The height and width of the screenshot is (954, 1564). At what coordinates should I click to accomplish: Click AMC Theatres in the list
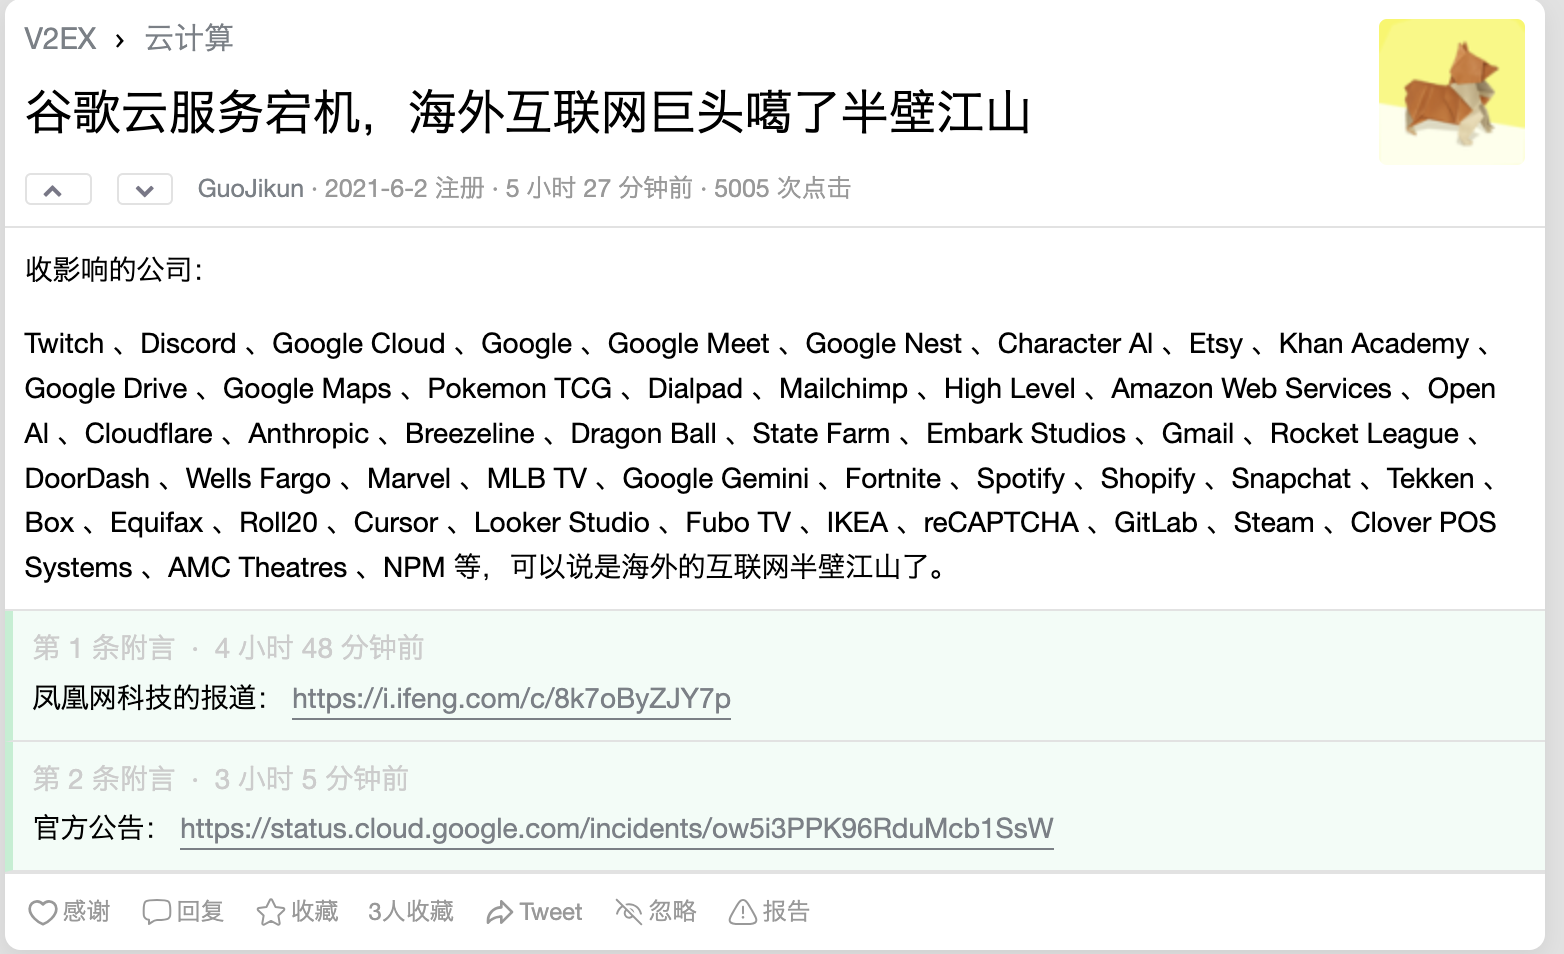tap(258, 568)
